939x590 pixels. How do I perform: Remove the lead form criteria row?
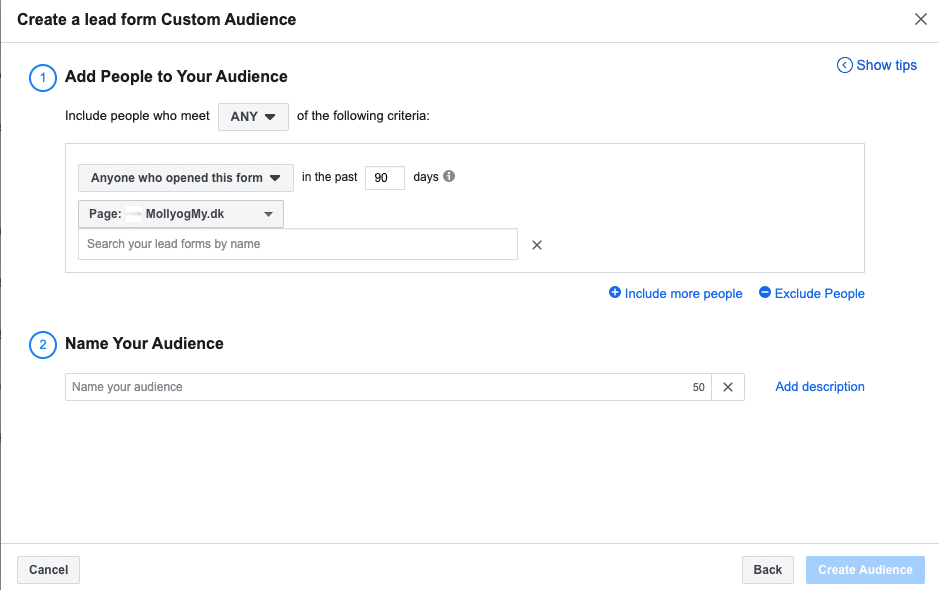(x=537, y=244)
